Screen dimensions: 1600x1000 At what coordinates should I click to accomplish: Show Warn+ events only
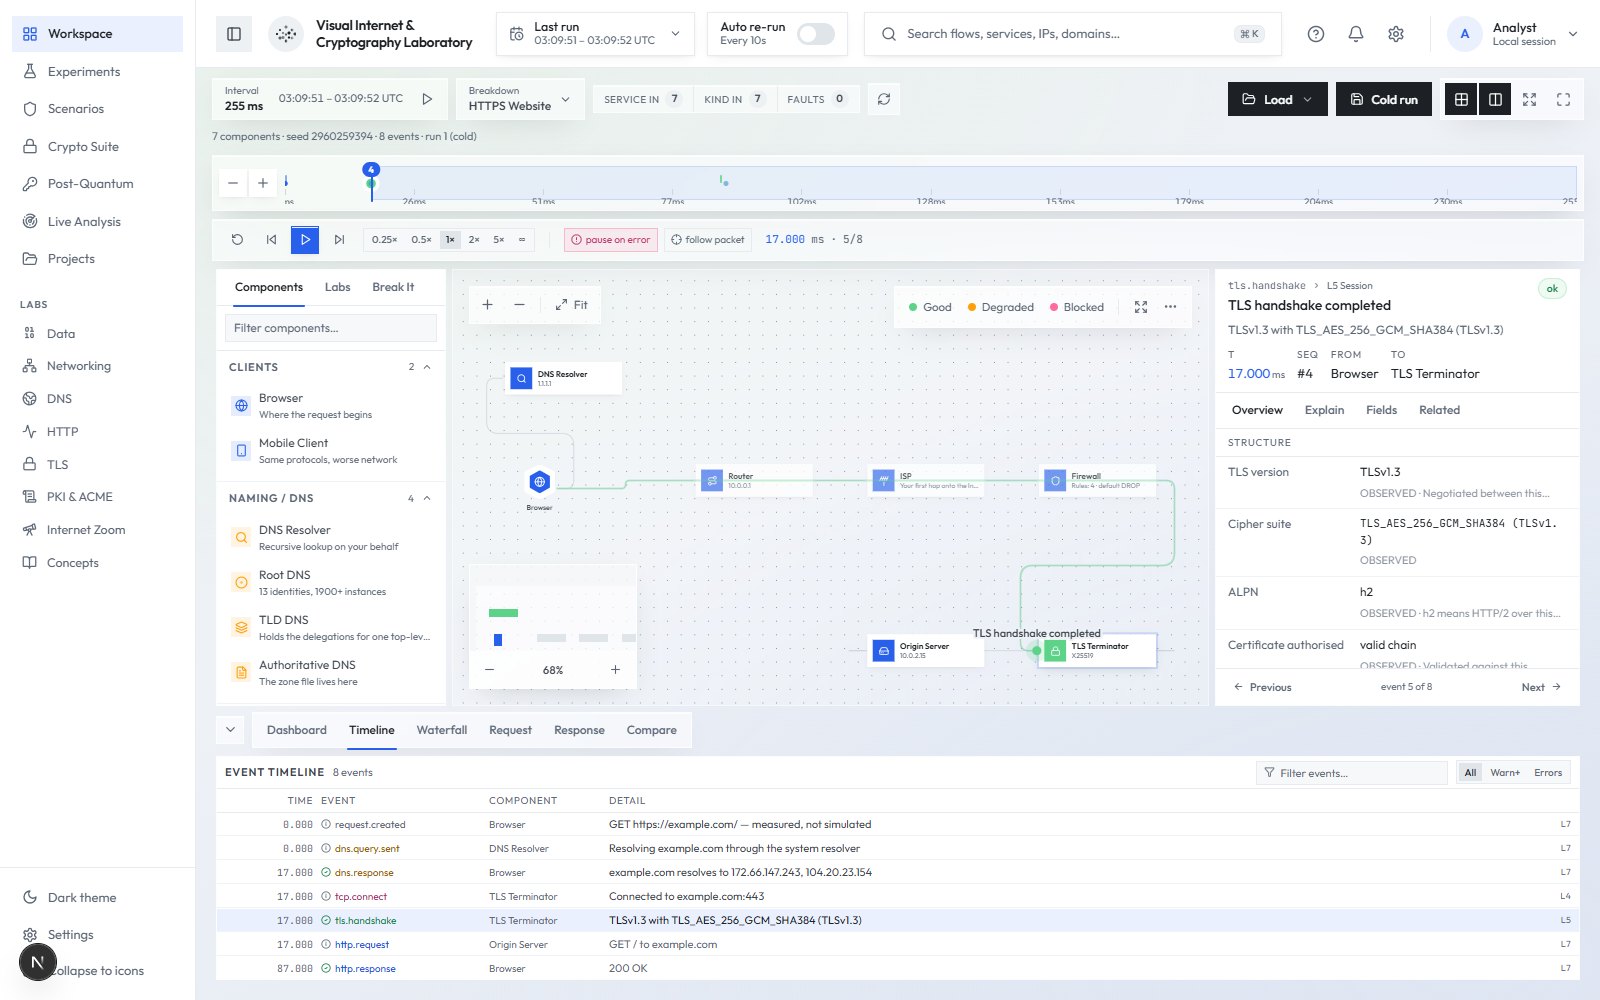(1504, 773)
